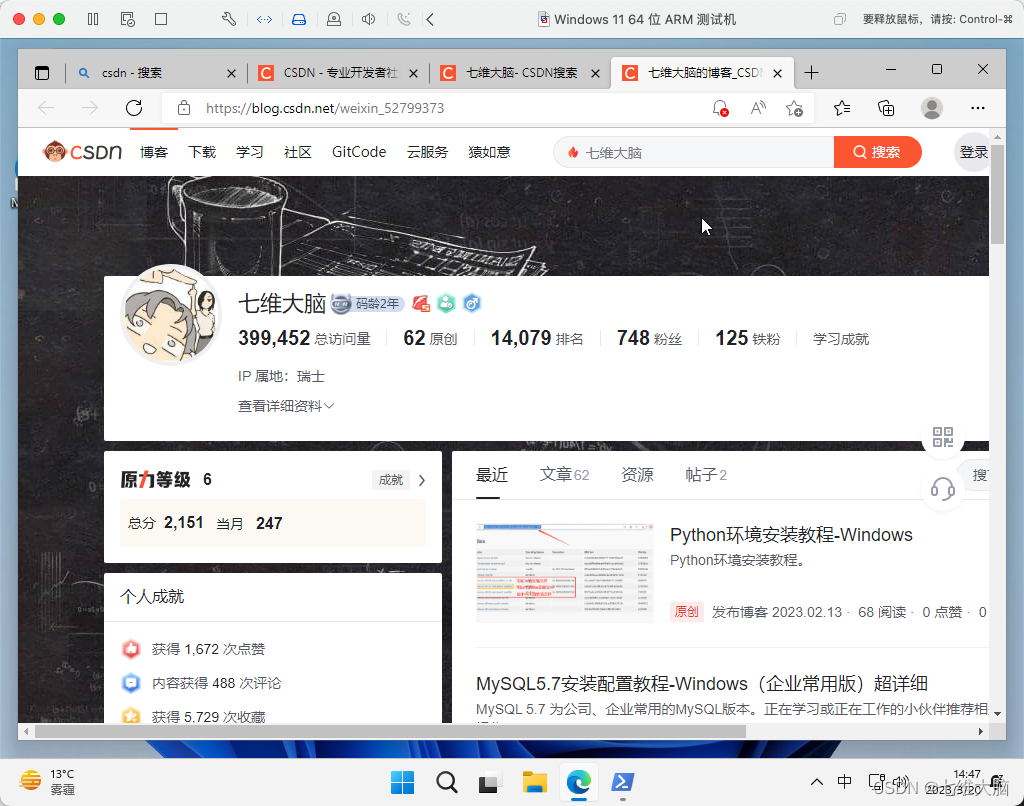Open 学习 in CSDN navigation
Screen dimensions: 1024x806
tap(250, 152)
